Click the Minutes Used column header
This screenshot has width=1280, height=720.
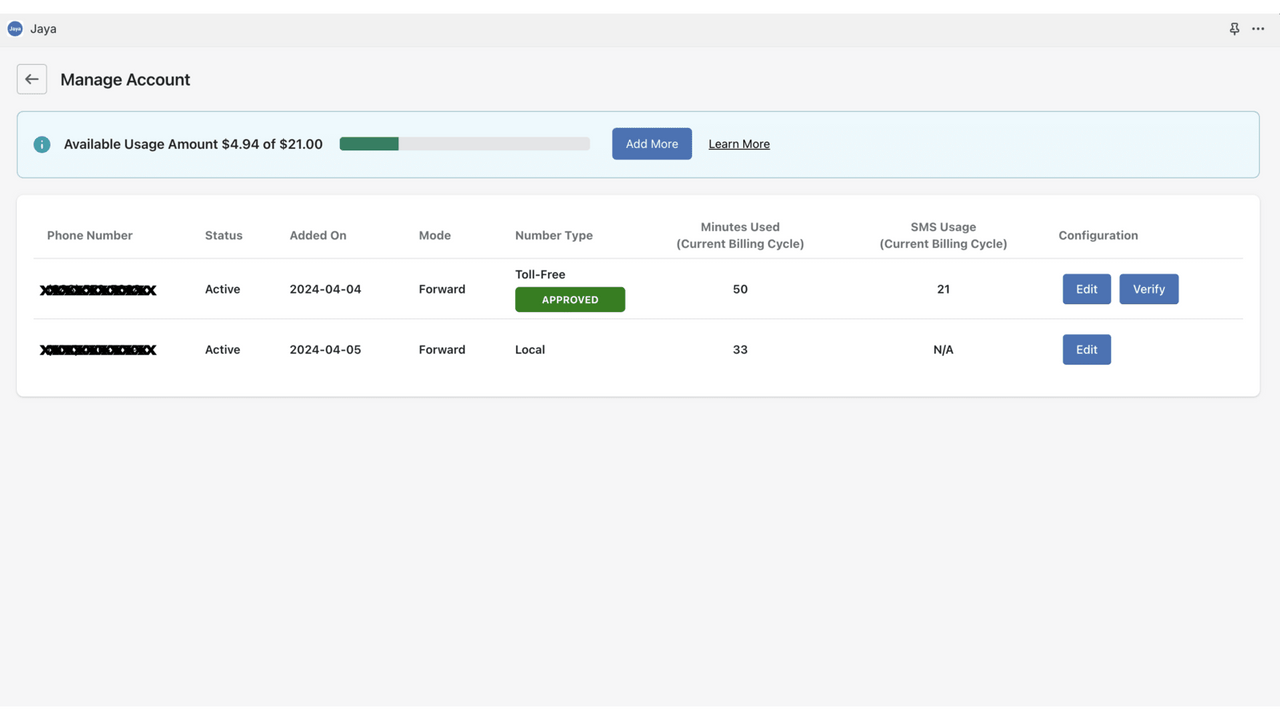pyautogui.click(x=740, y=235)
